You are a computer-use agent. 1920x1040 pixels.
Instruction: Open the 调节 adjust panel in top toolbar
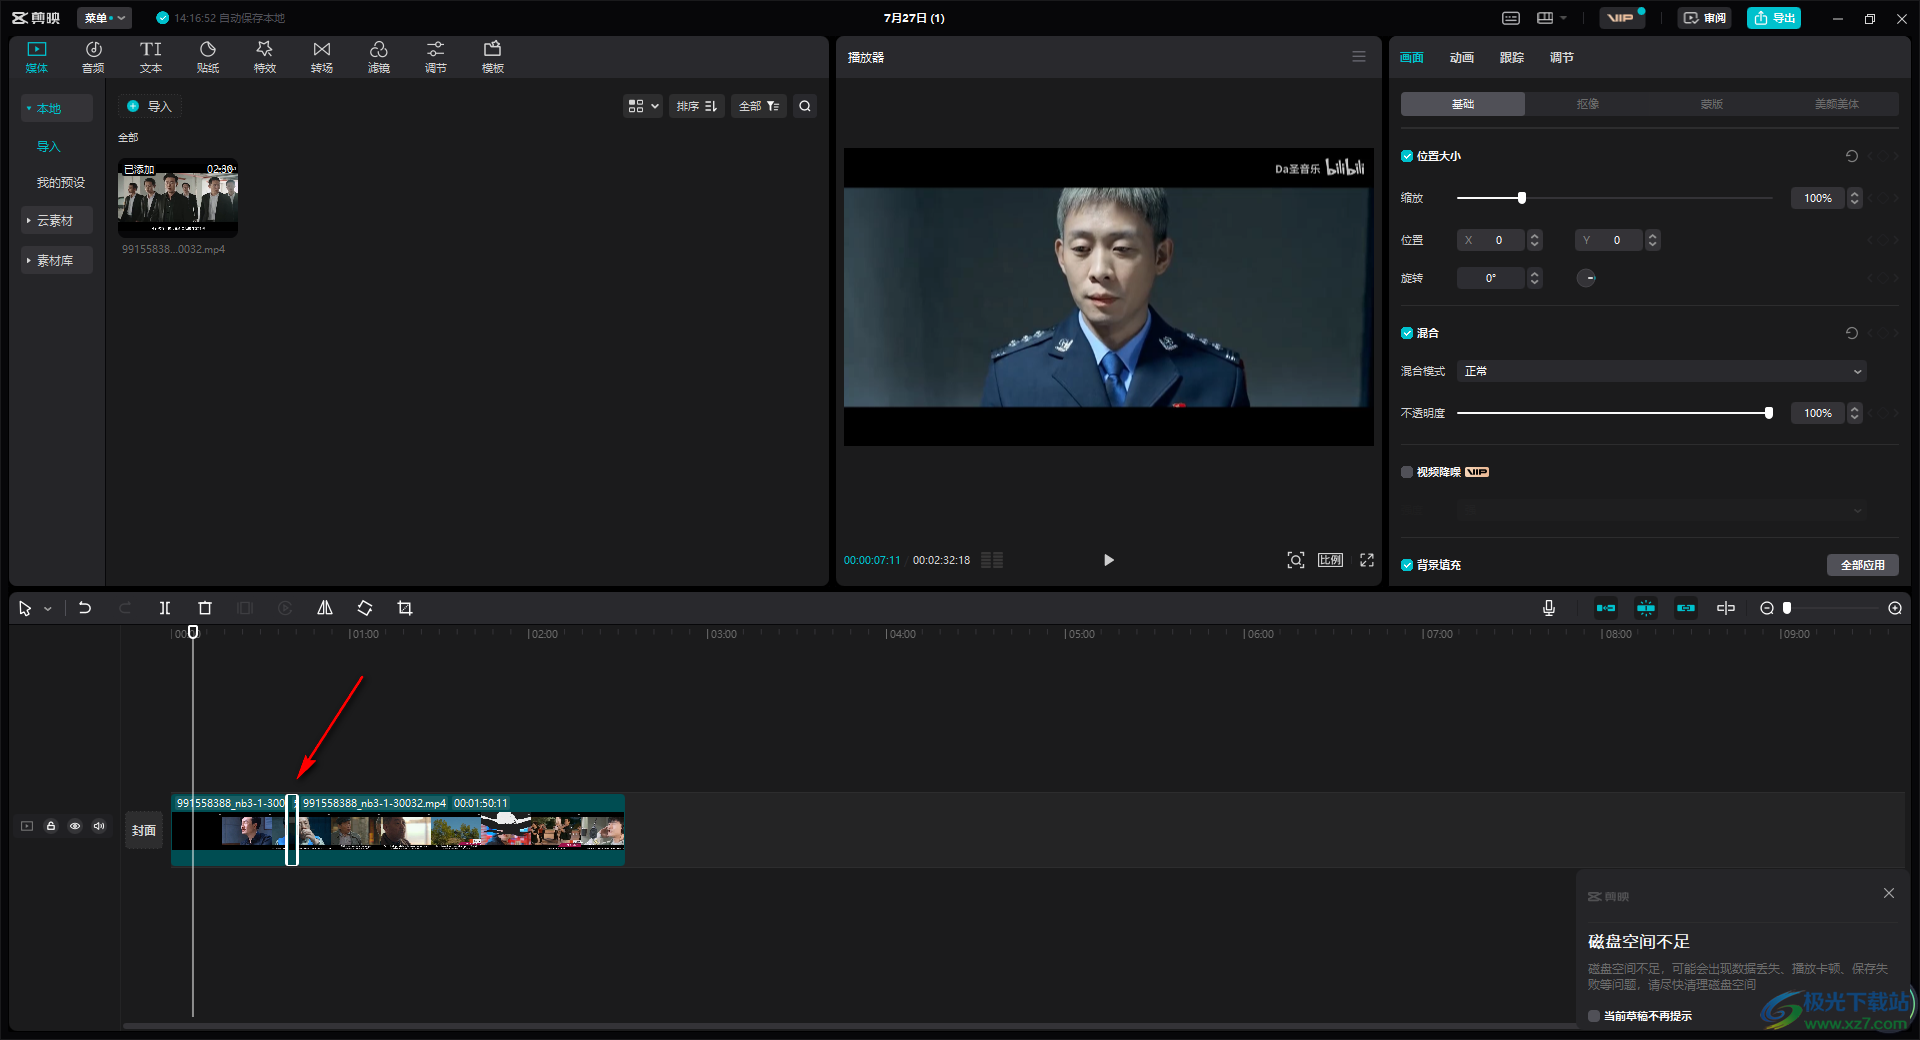(x=435, y=57)
